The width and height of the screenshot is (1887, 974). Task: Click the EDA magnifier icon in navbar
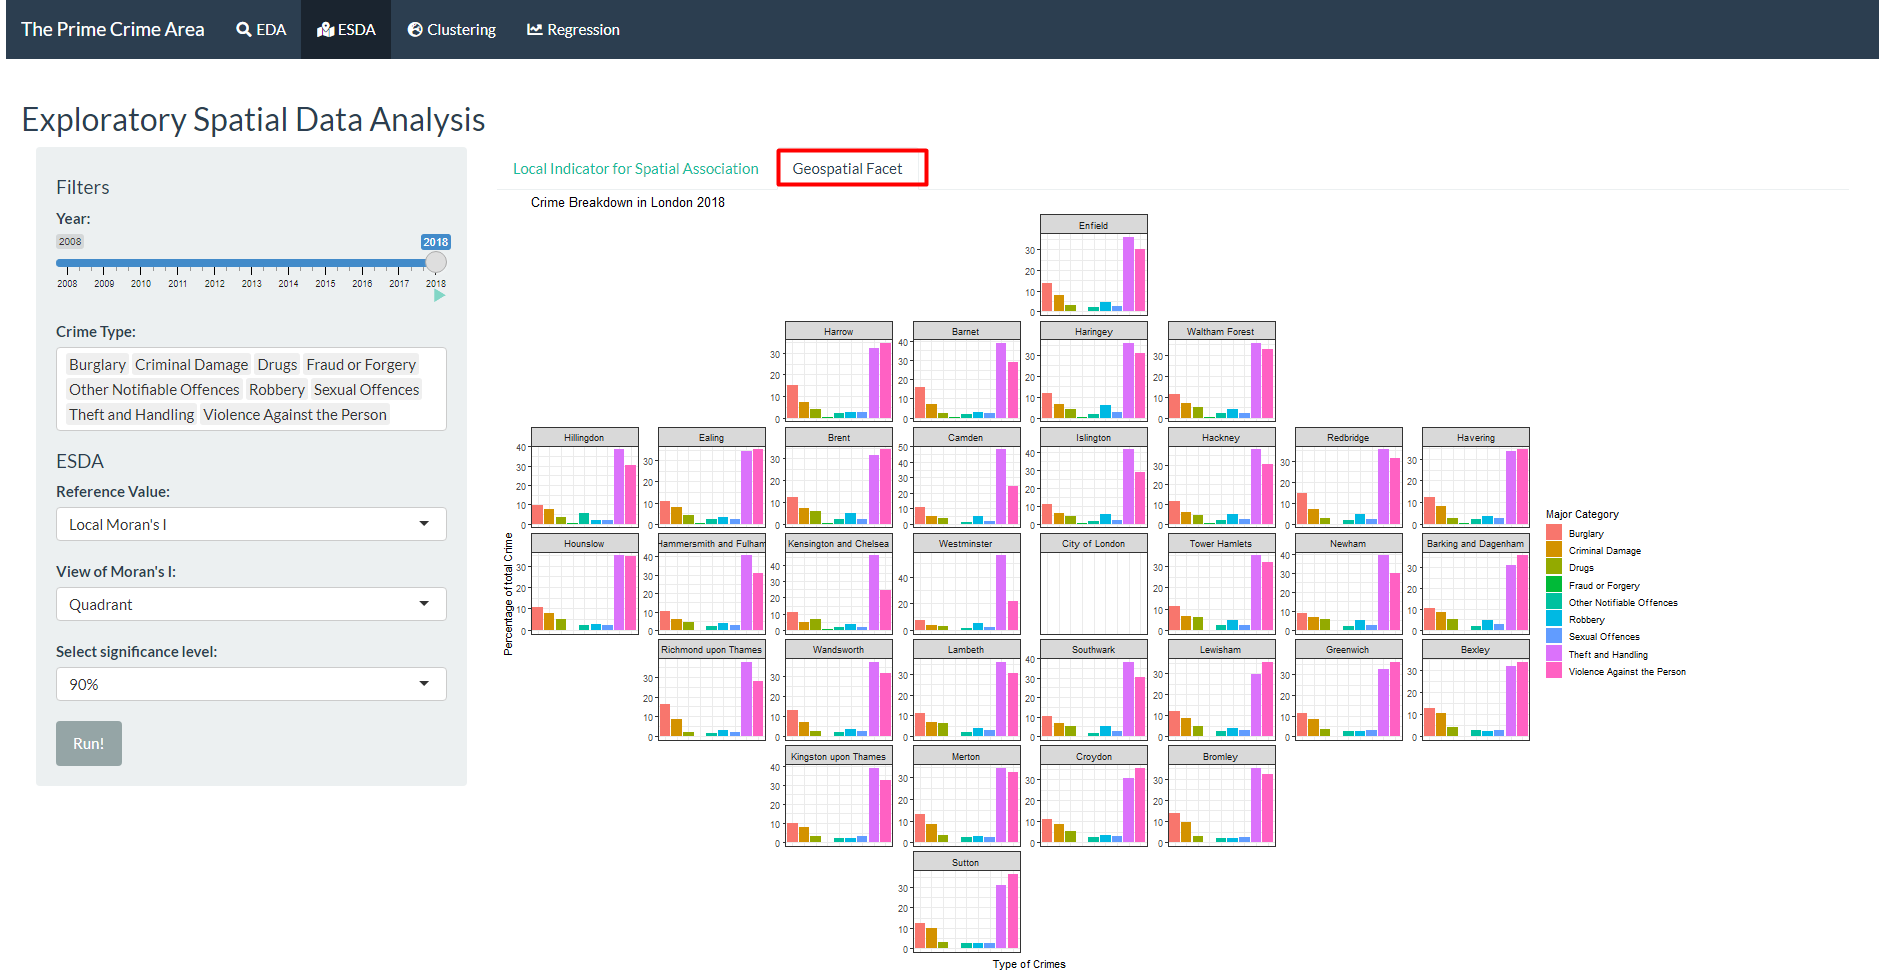coord(243,30)
